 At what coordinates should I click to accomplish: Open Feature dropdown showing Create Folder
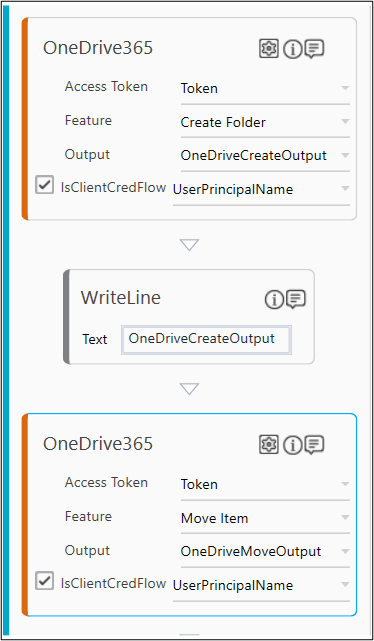pos(265,122)
